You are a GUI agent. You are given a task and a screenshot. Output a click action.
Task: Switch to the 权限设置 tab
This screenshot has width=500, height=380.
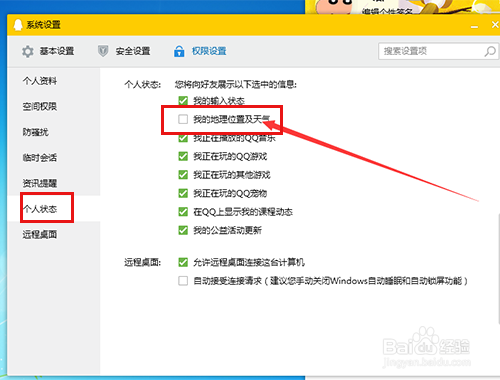(x=200, y=51)
